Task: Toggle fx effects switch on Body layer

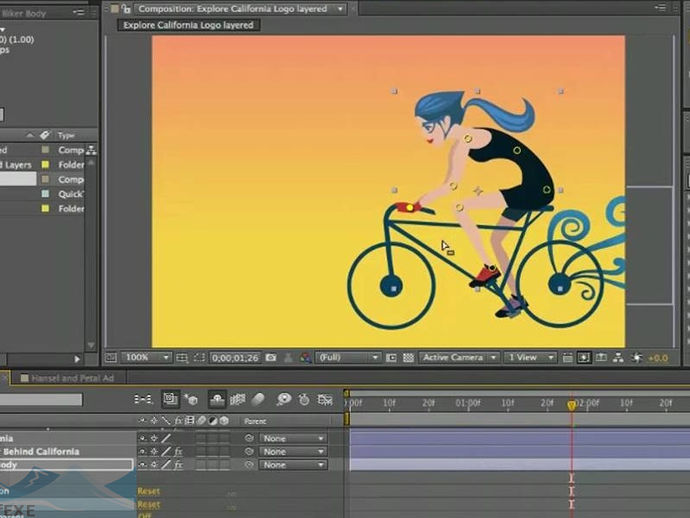Action: coord(178,465)
